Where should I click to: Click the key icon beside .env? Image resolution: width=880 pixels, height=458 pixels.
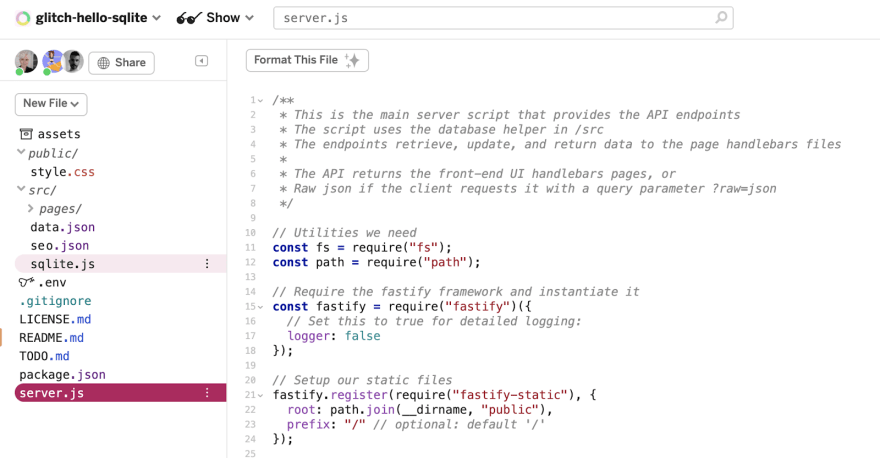click(26, 282)
